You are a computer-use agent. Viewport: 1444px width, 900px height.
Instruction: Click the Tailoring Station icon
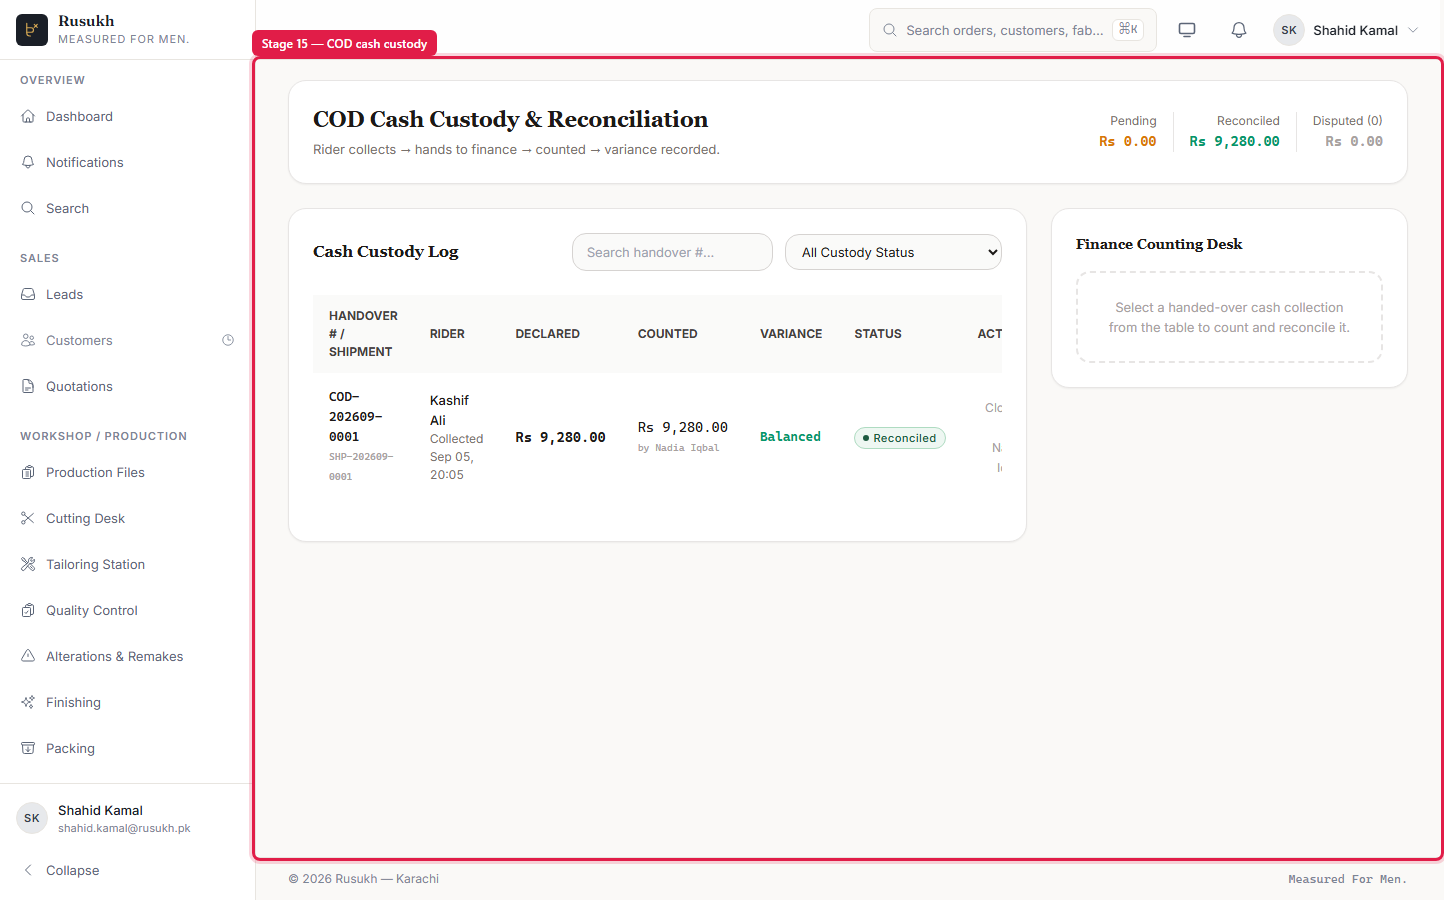28,564
